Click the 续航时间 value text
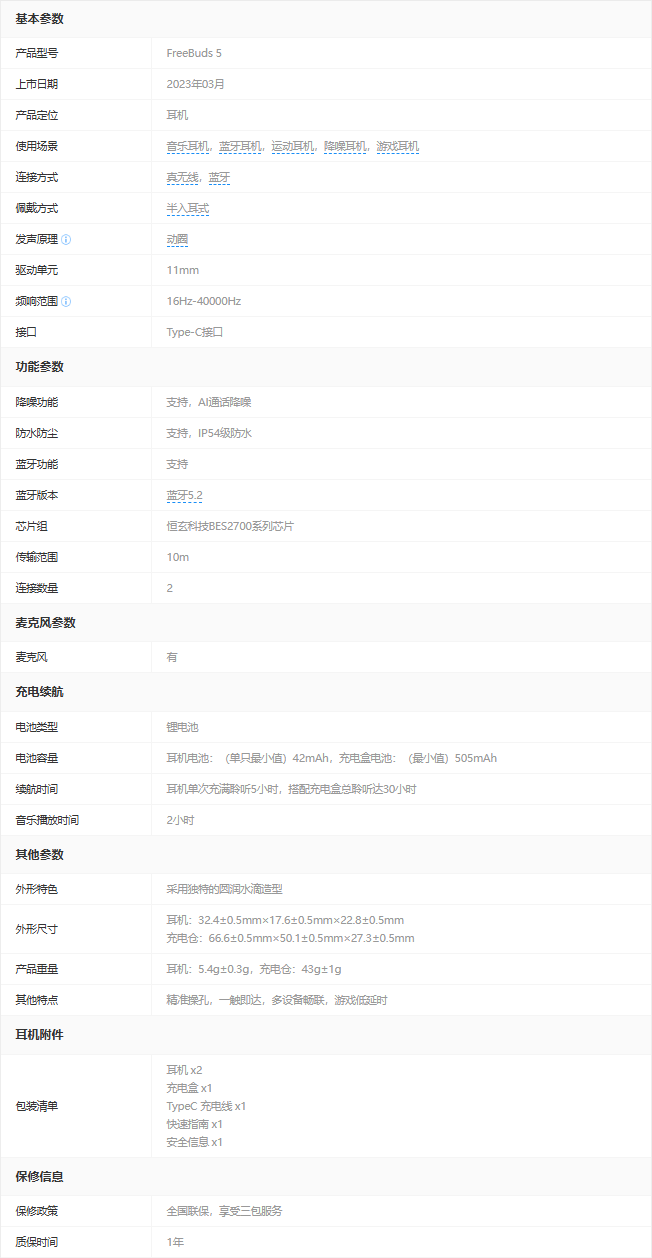Image resolution: width=652 pixels, height=1258 pixels. coord(291,789)
